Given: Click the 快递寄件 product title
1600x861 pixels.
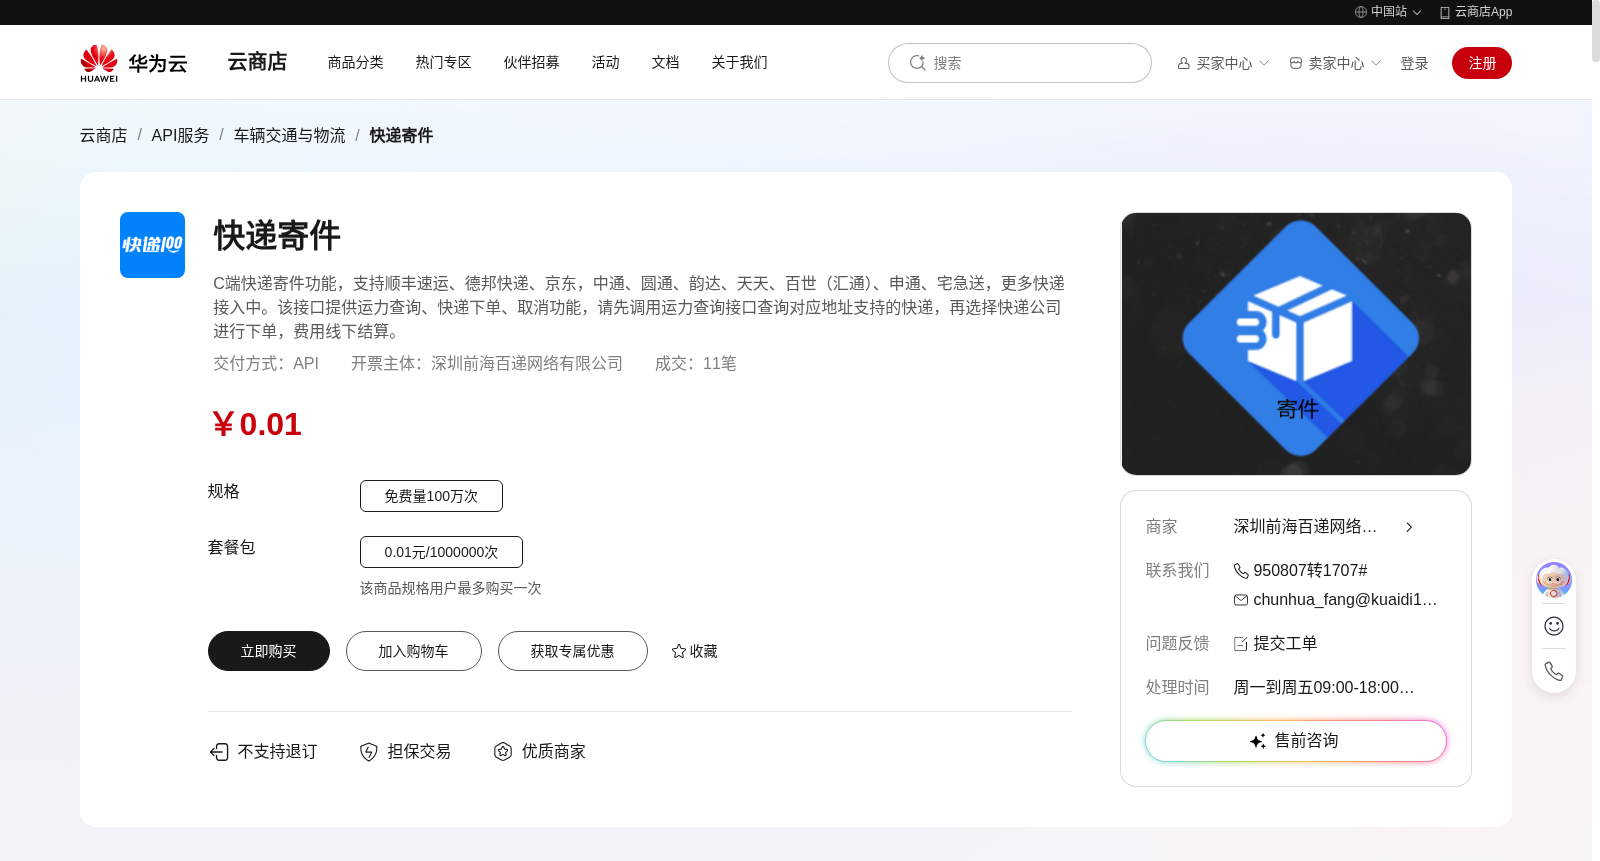Looking at the screenshot, I should coord(277,236).
